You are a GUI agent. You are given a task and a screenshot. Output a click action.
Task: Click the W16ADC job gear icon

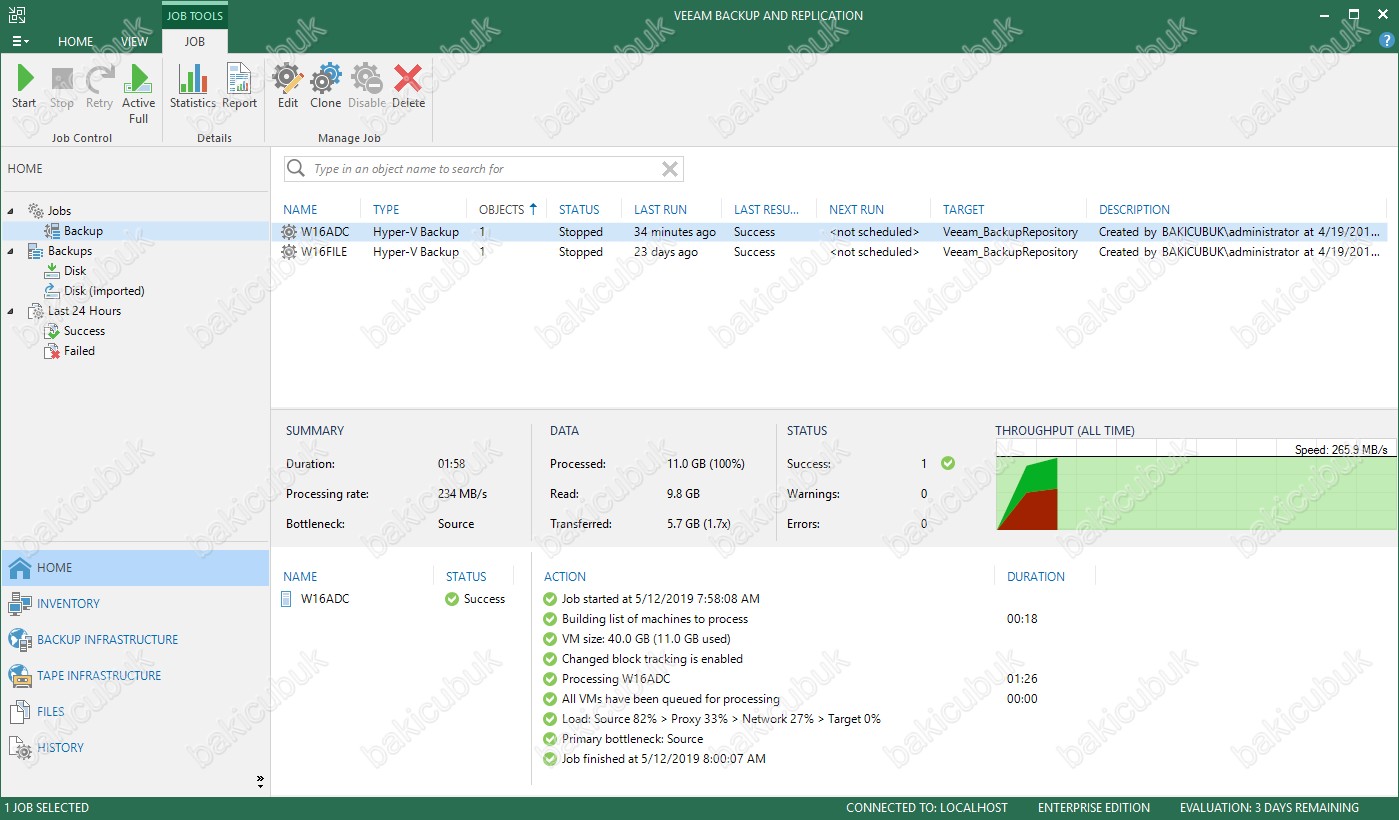[x=289, y=232]
